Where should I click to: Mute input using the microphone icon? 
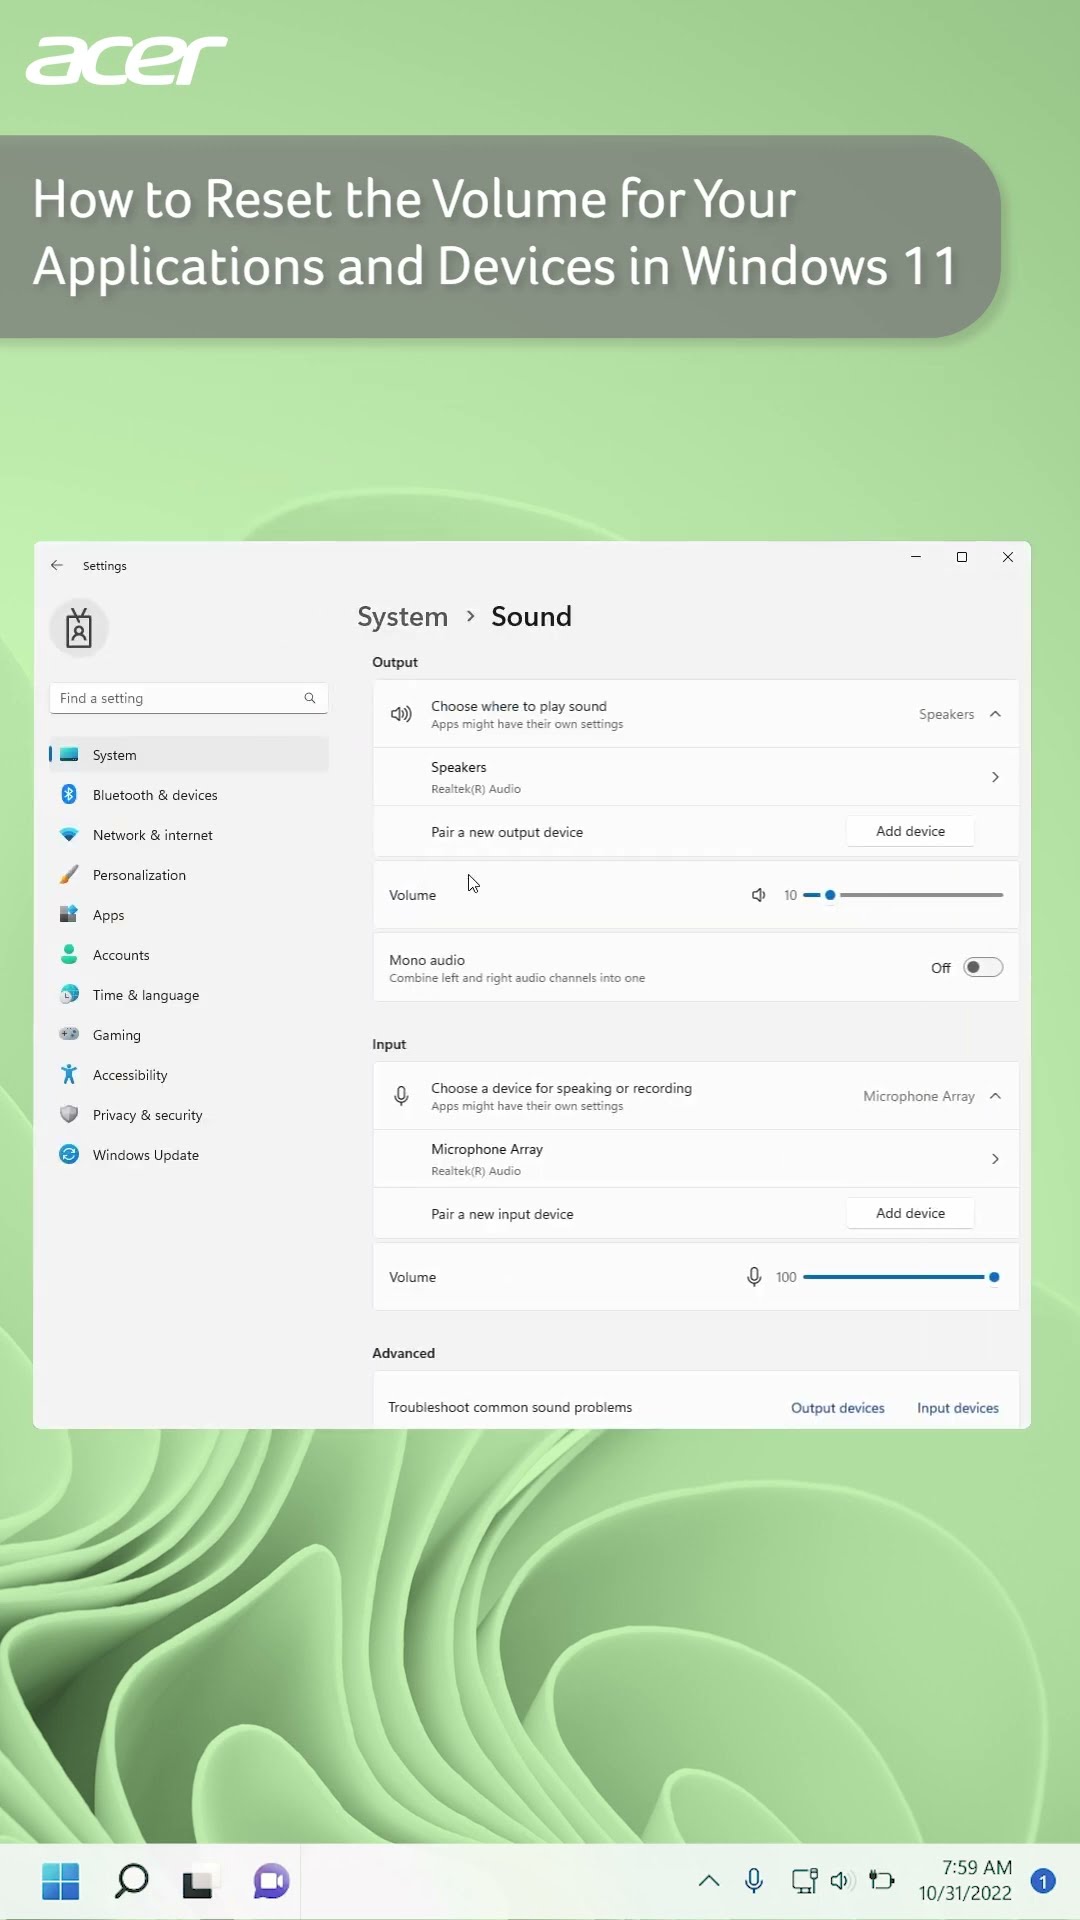[754, 1277]
